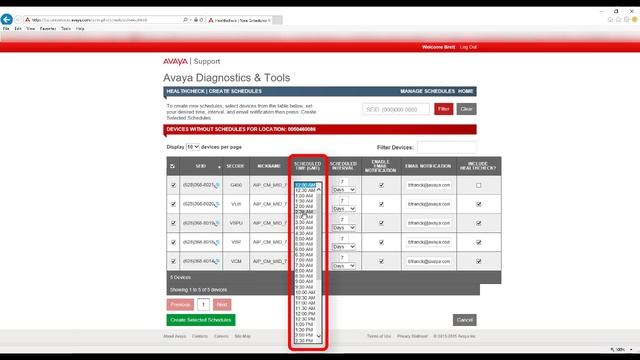Click the browser back arrow button
Image resolution: width=640 pixels, height=360 pixels.
pyautogui.click(x=7, y=19)
